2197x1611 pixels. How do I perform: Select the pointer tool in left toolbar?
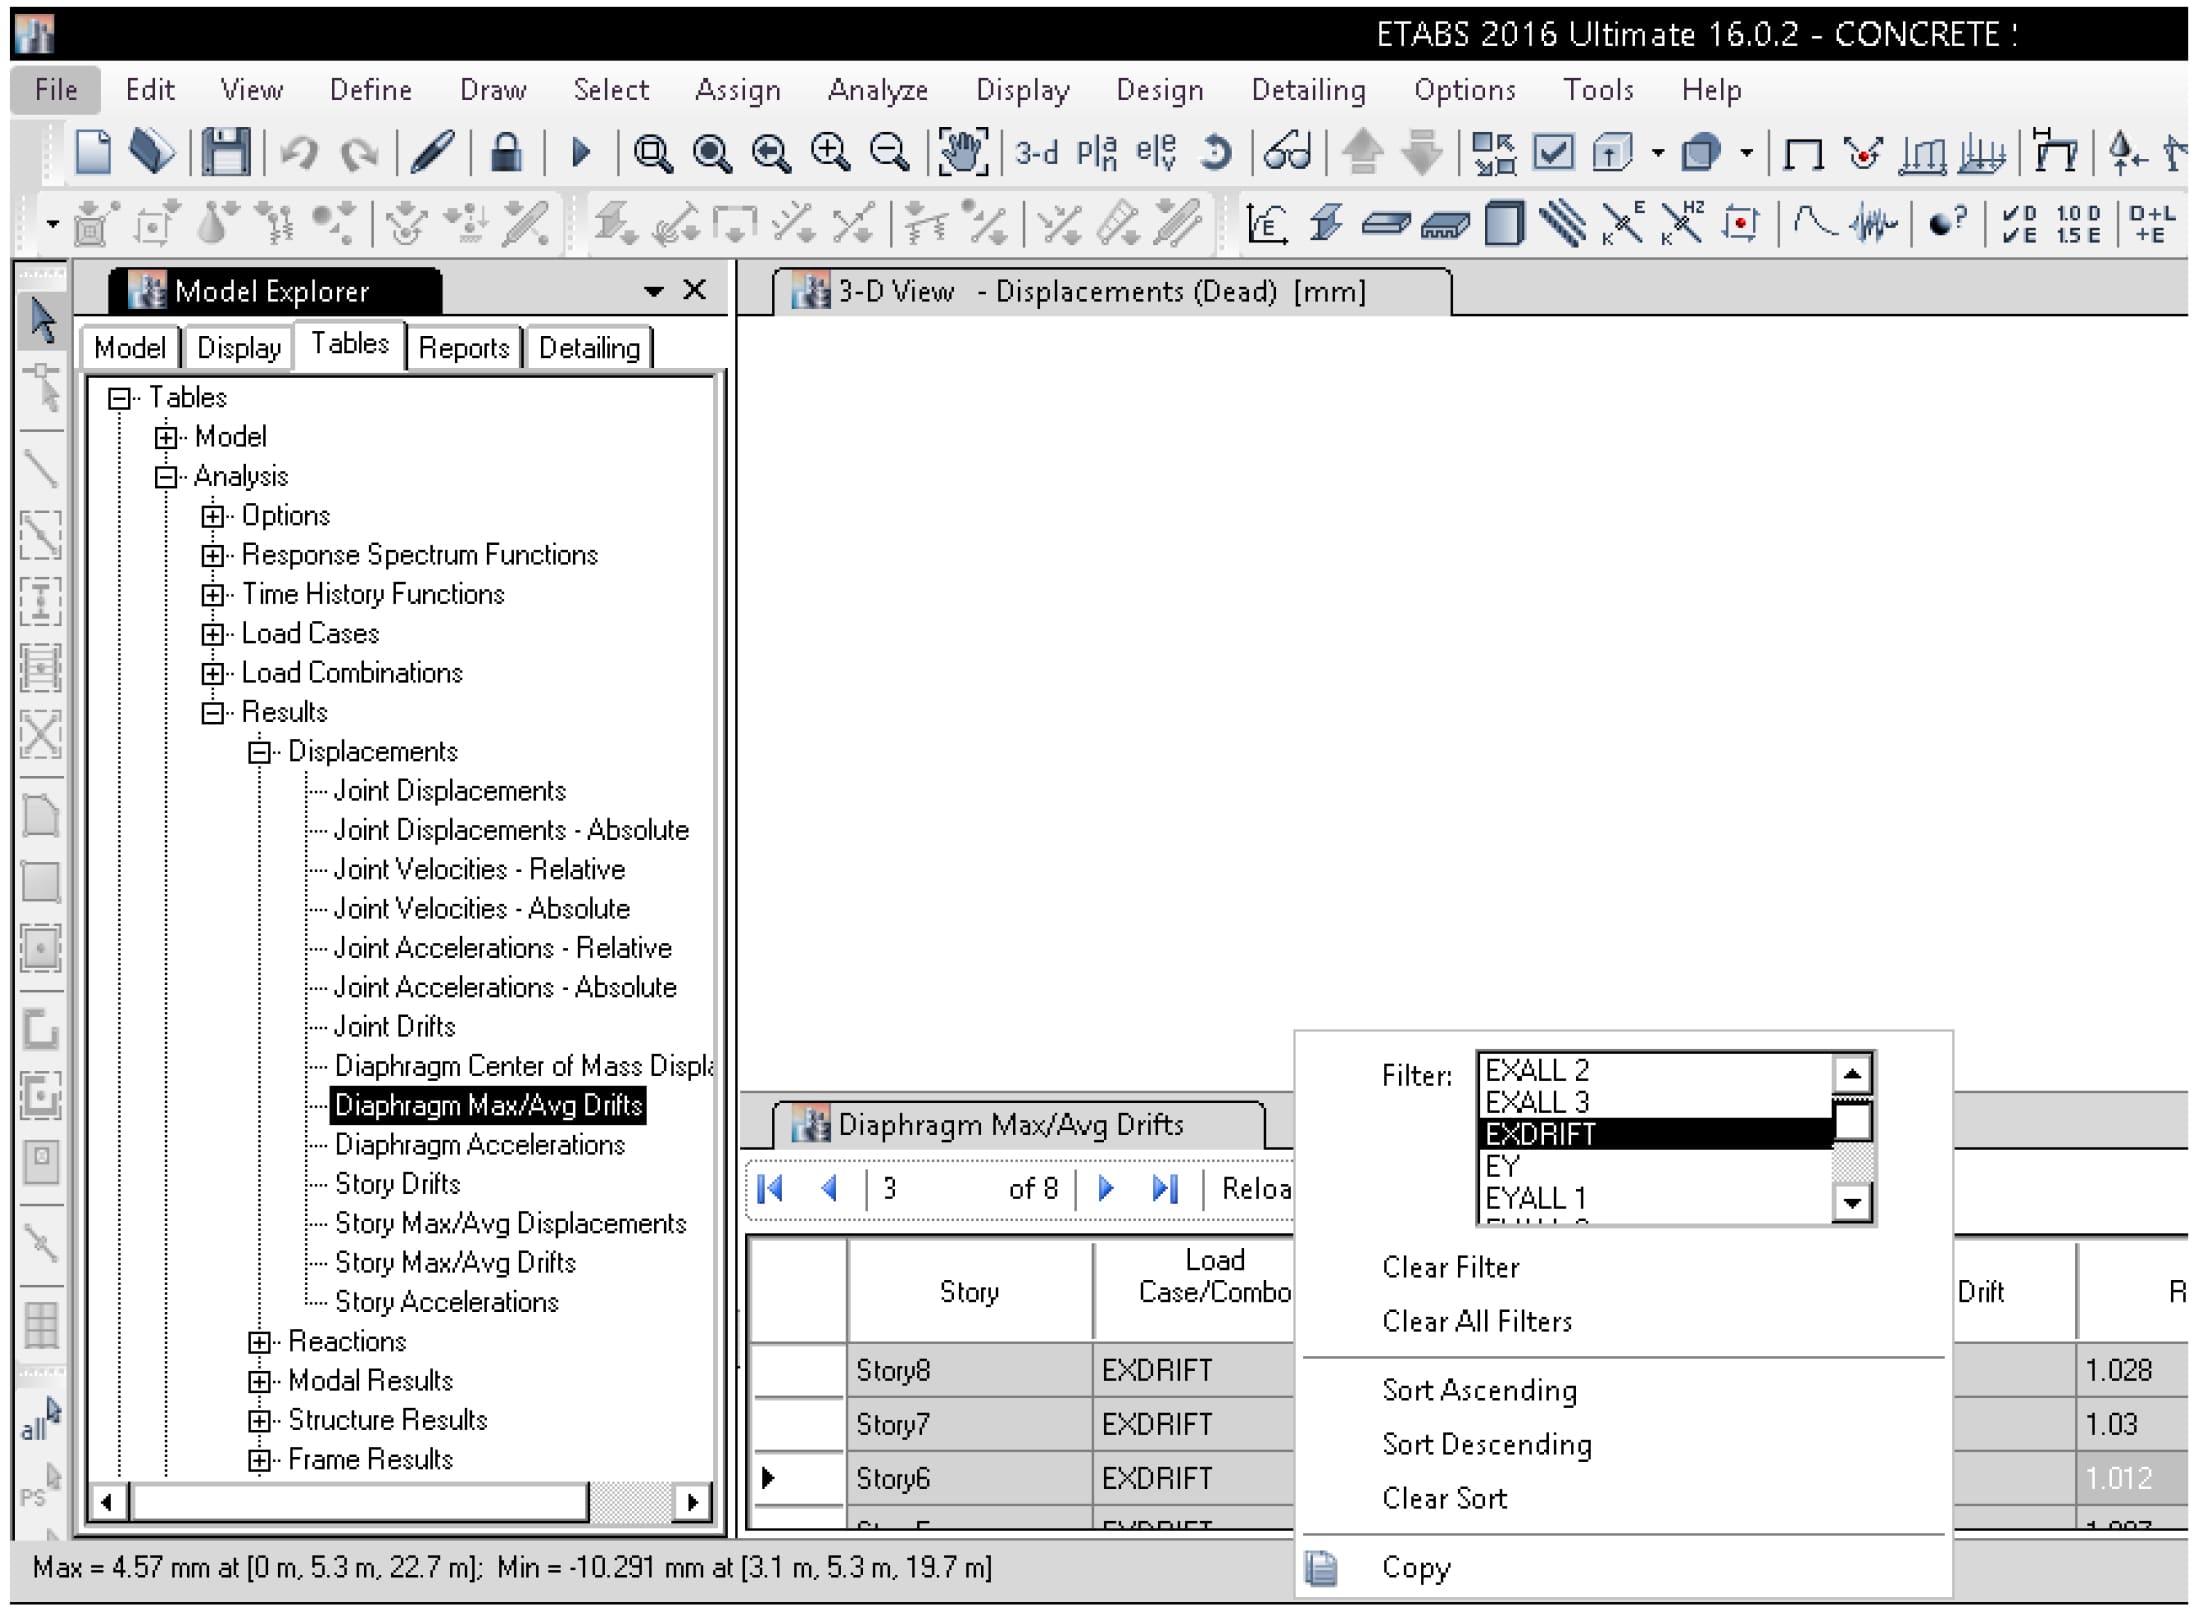tap(41, 321)
